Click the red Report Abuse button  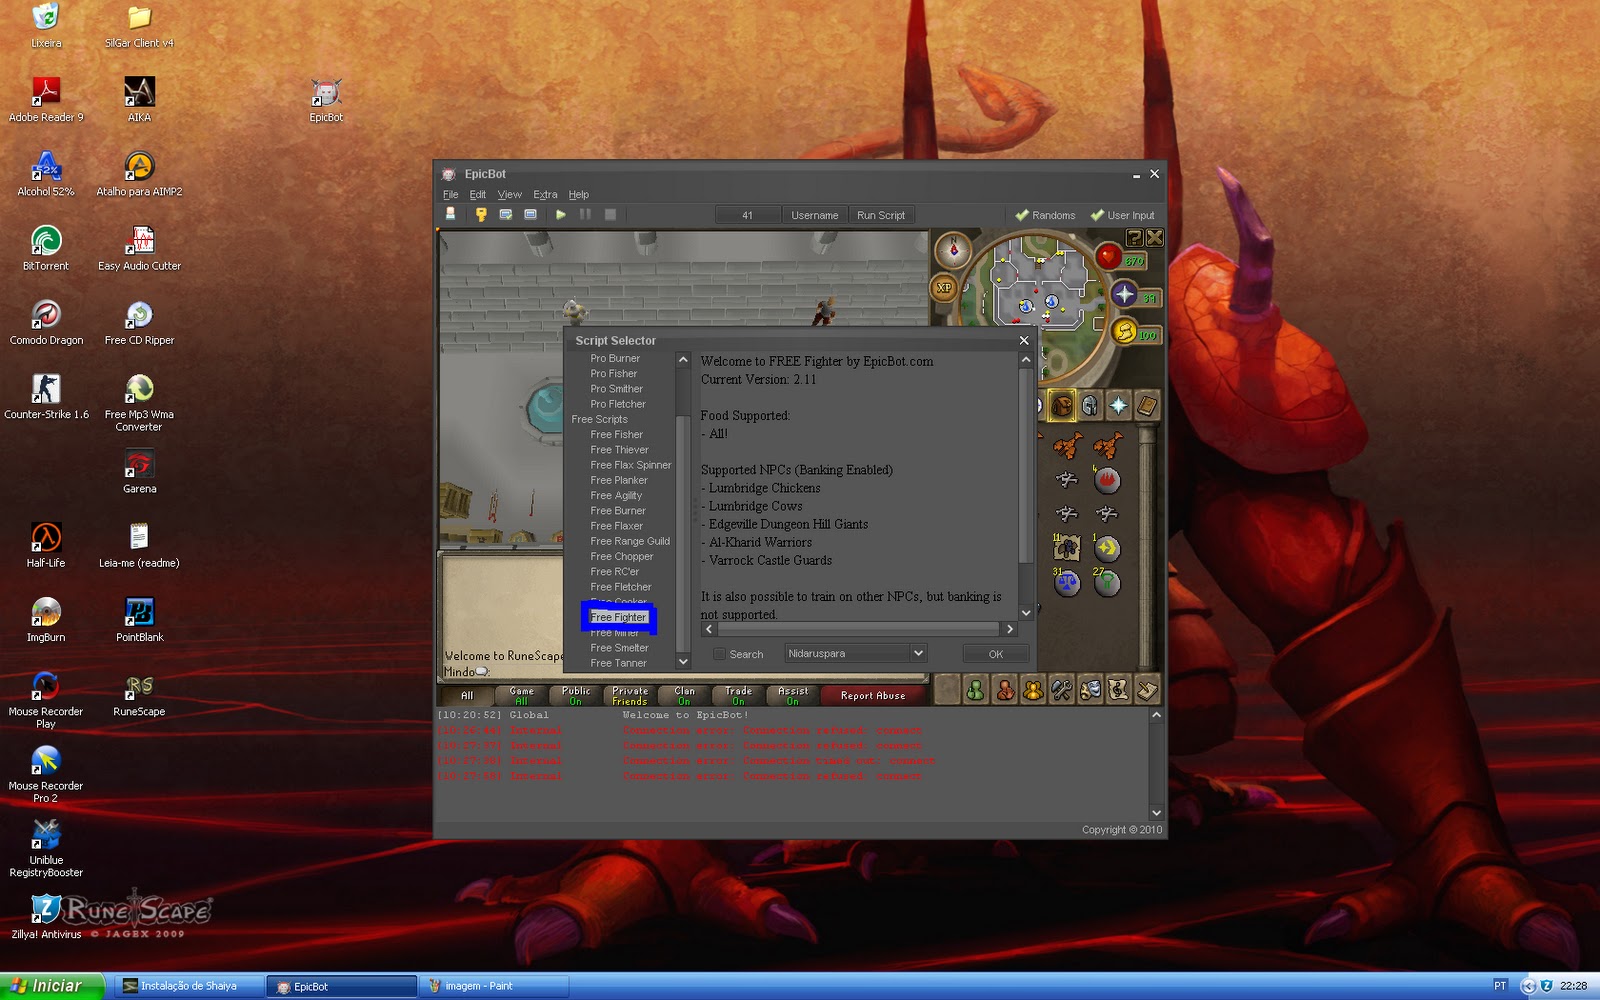873,695
